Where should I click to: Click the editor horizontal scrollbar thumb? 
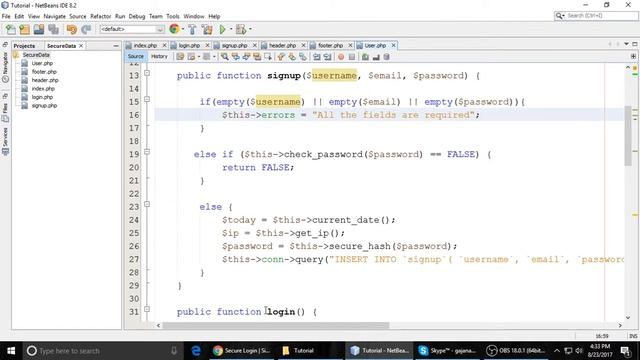pos(276,325)
